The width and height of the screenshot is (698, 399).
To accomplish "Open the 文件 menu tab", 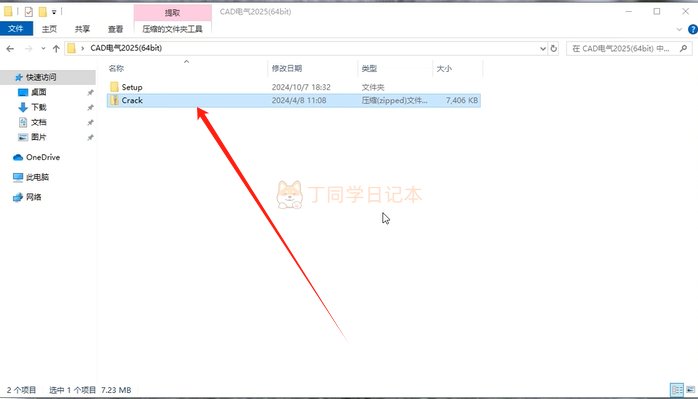I will click(16, 29).
